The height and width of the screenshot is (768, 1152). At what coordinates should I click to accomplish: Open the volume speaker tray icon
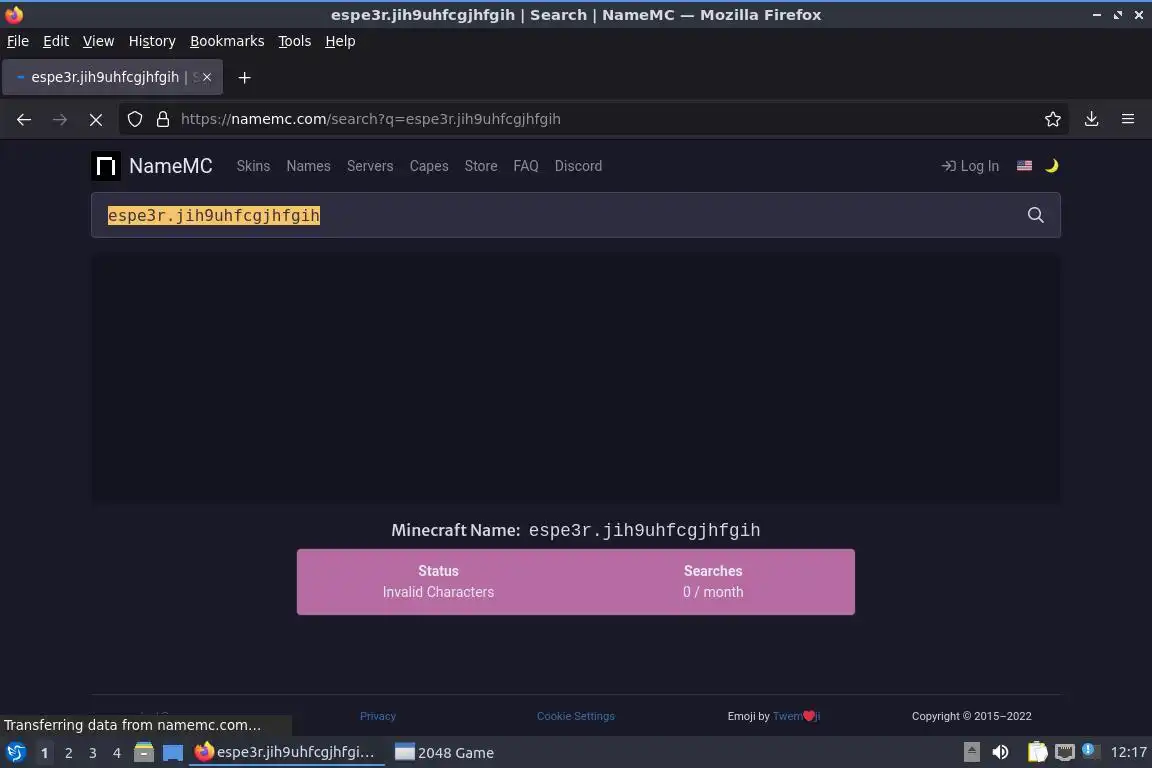tap(1000, 752)
